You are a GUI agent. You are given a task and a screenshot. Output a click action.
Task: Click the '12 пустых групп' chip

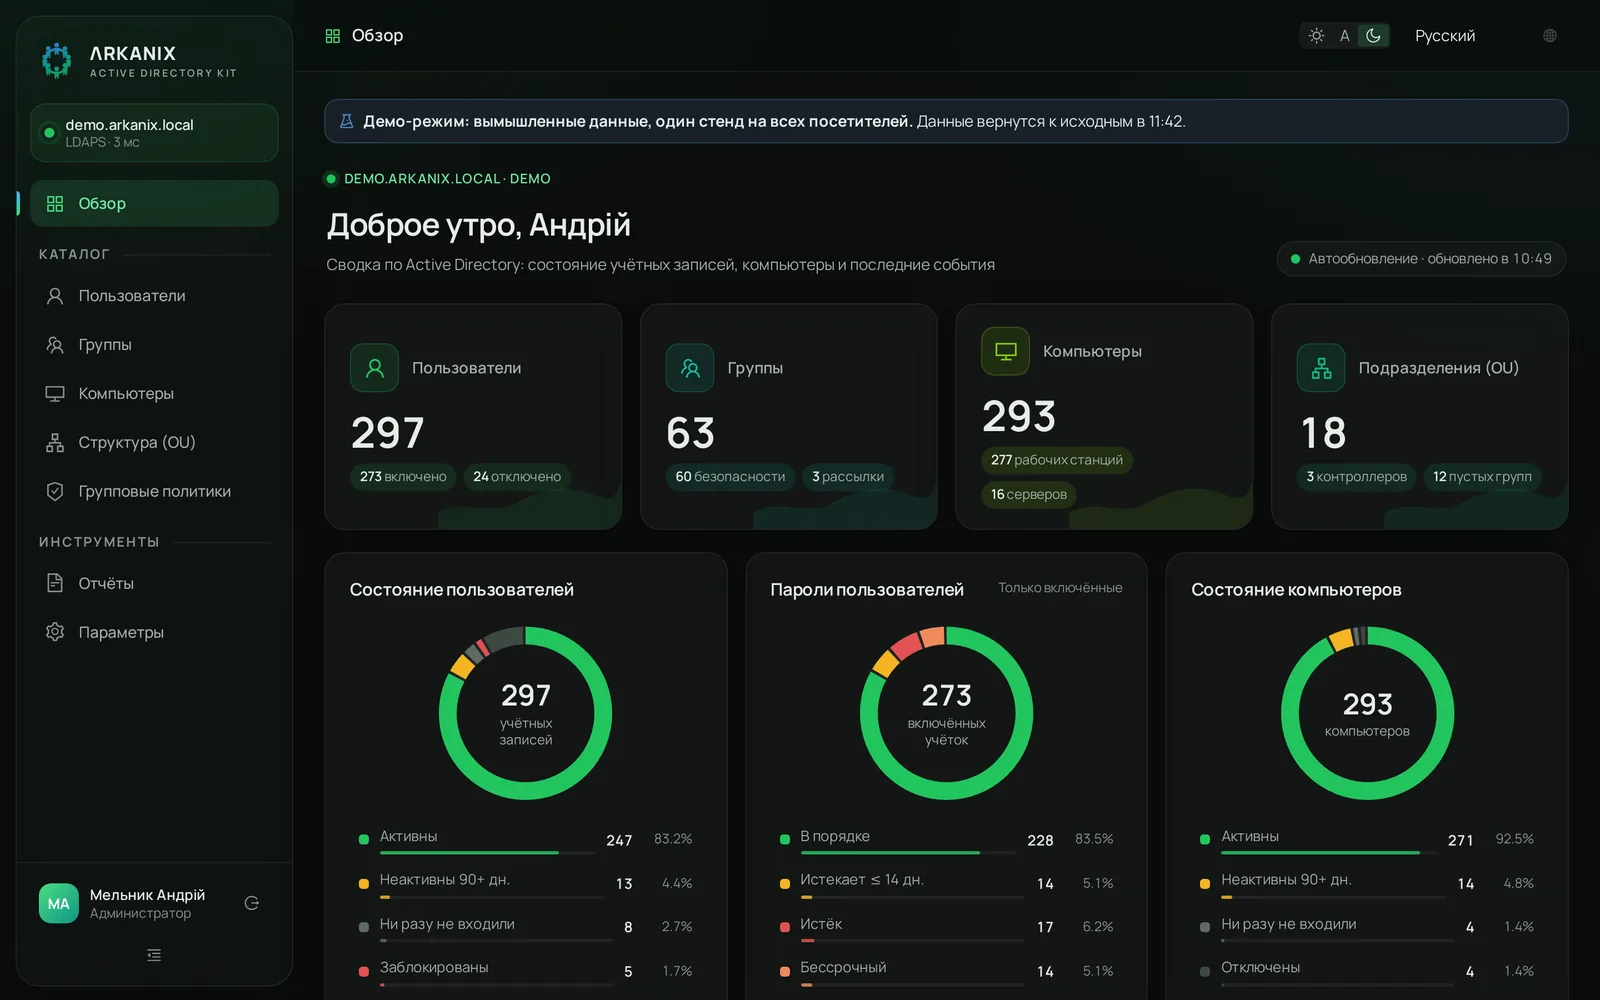[x=1482, y=477]
